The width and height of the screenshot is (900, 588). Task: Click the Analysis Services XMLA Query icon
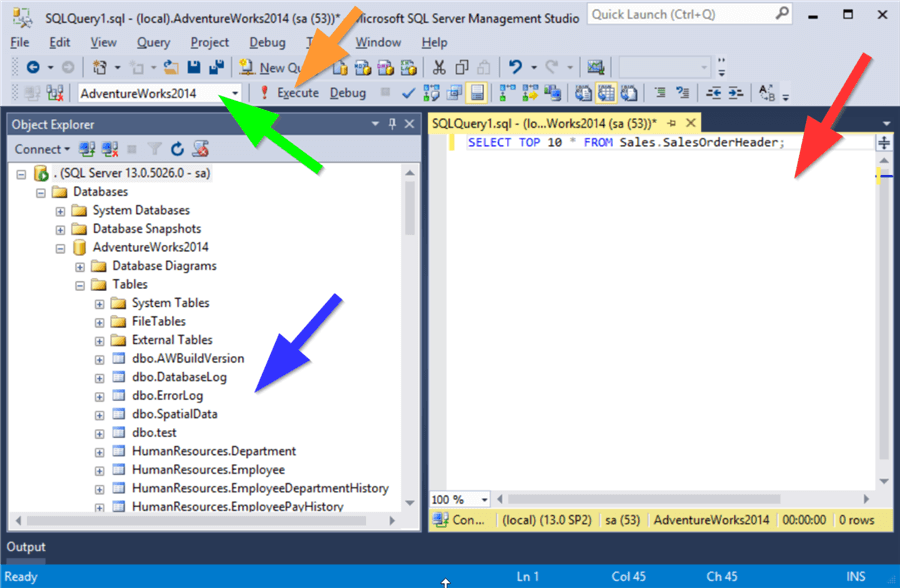click(409, 68)
